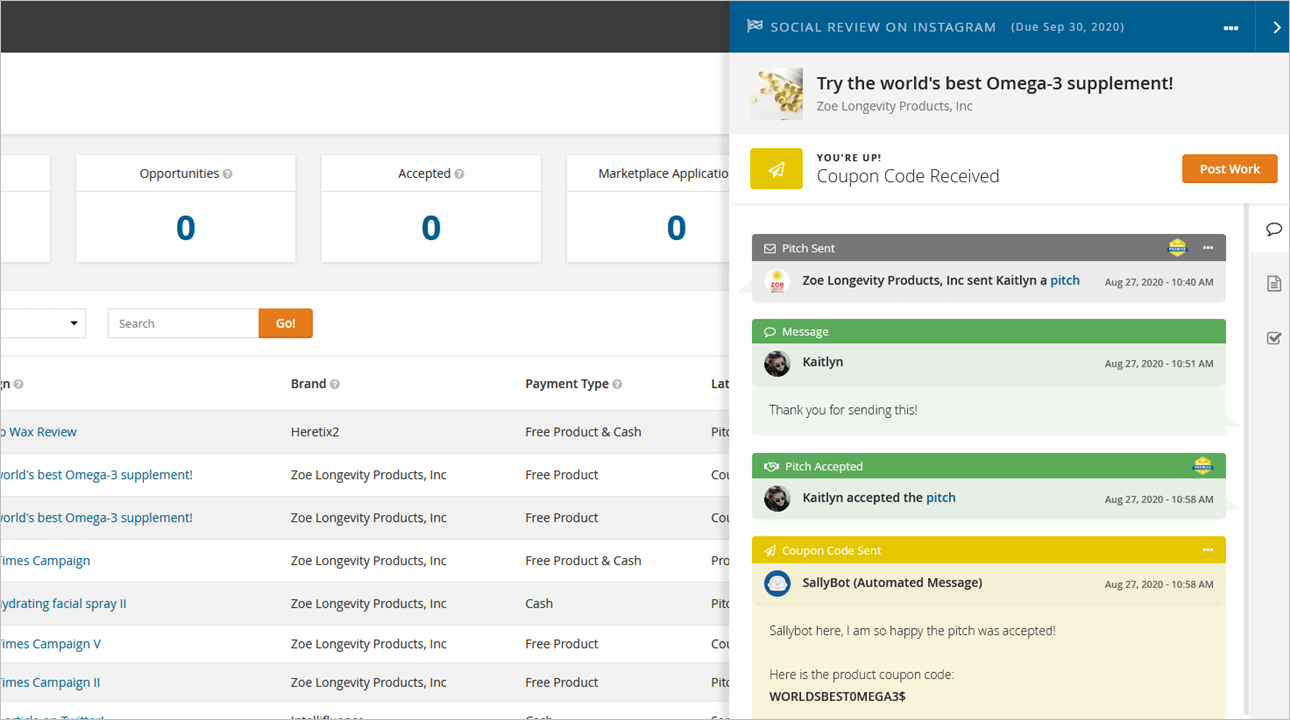Open the pitch link in Pitch Accepted

click(941, 497)
